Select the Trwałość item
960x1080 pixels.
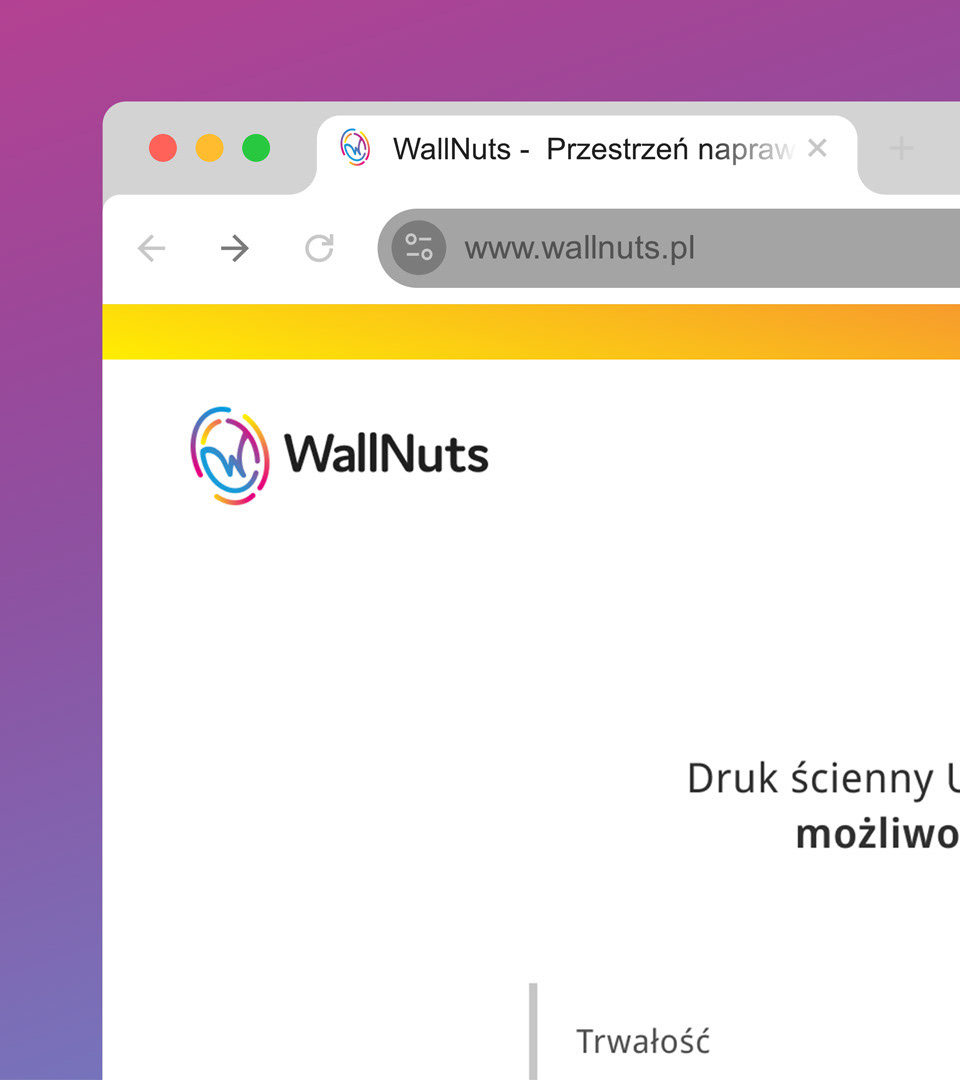coord(643,1041)
